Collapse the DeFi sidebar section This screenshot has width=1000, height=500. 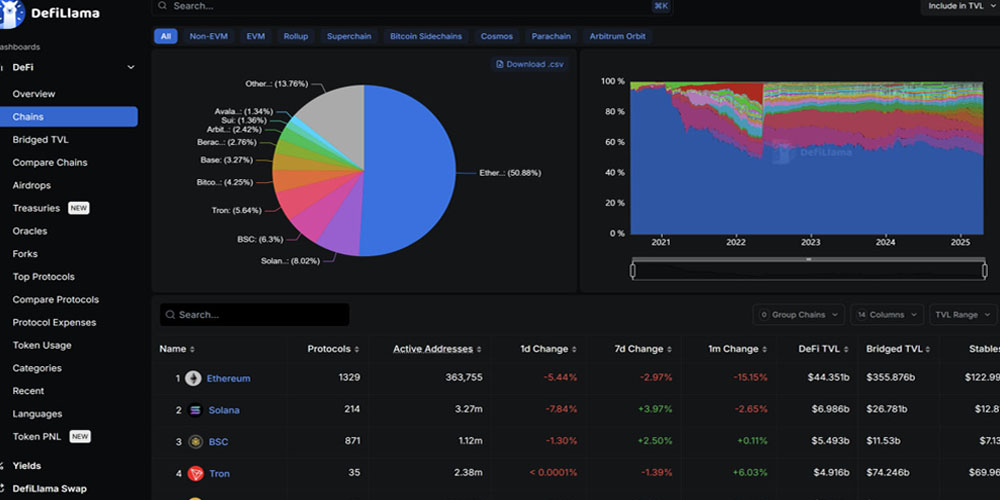point(131,68)
